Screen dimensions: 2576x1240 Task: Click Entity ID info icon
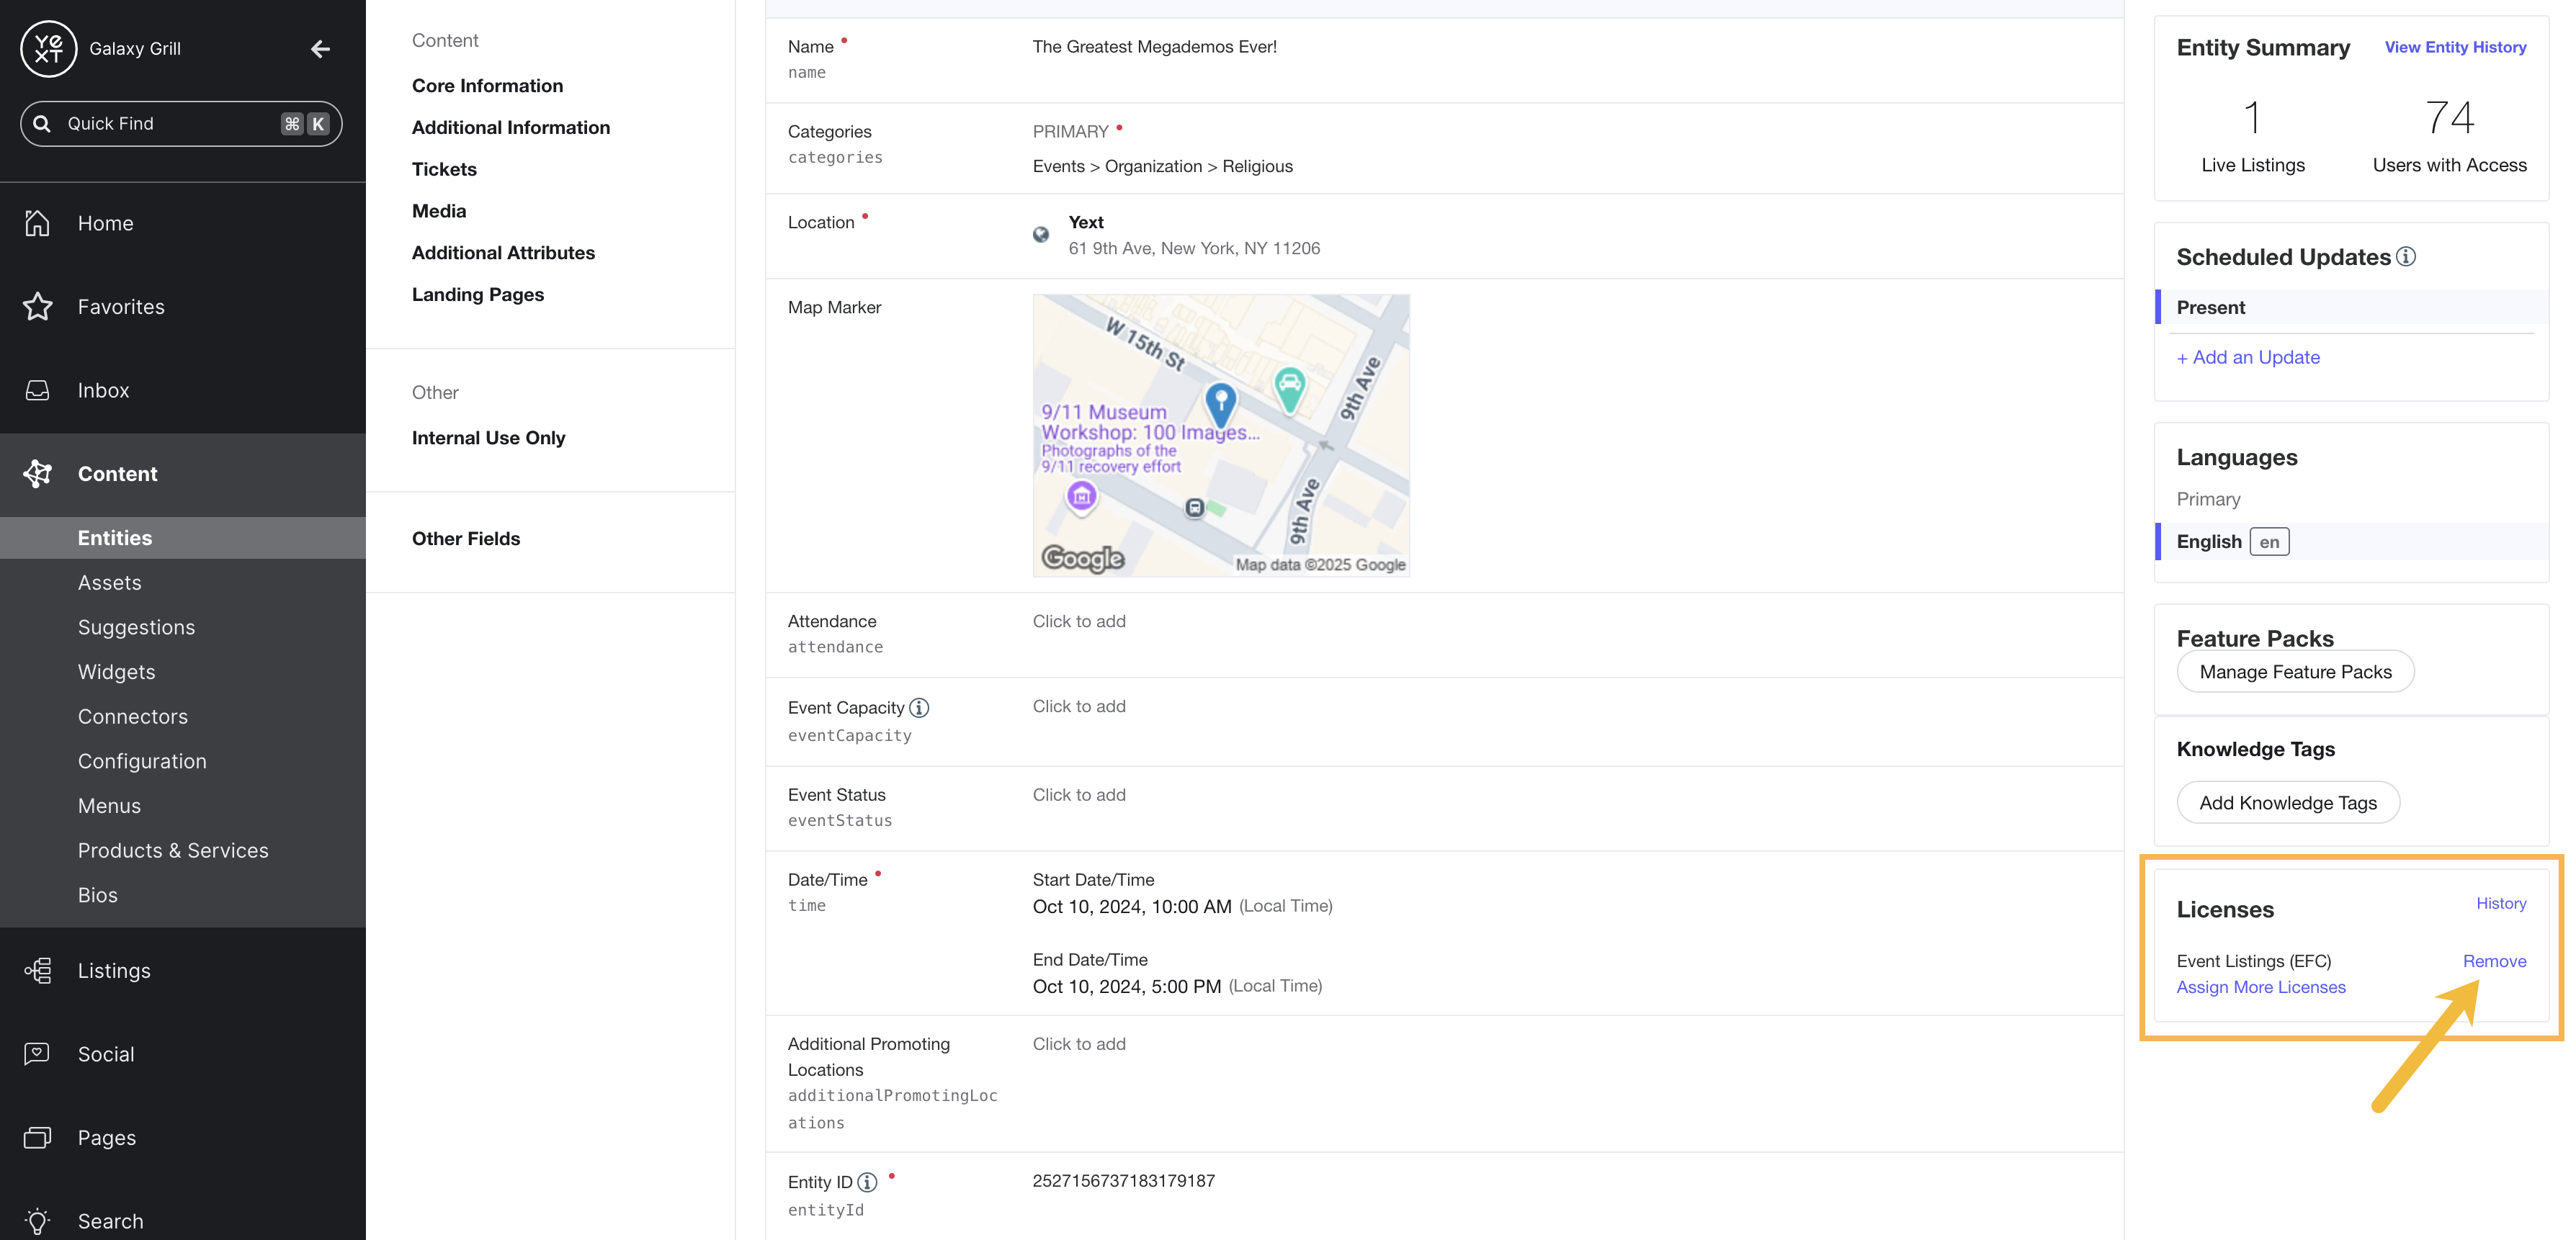tap(867, 1182)
